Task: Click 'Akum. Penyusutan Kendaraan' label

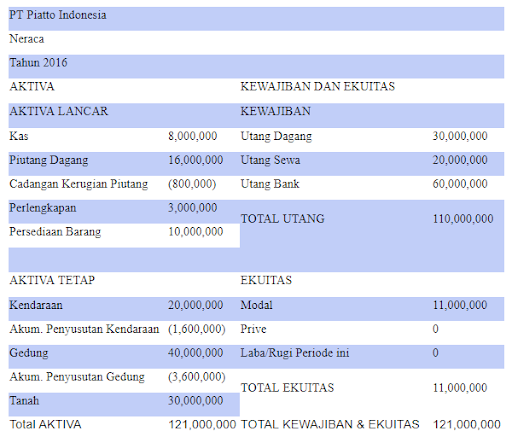Action: point(84,329)
